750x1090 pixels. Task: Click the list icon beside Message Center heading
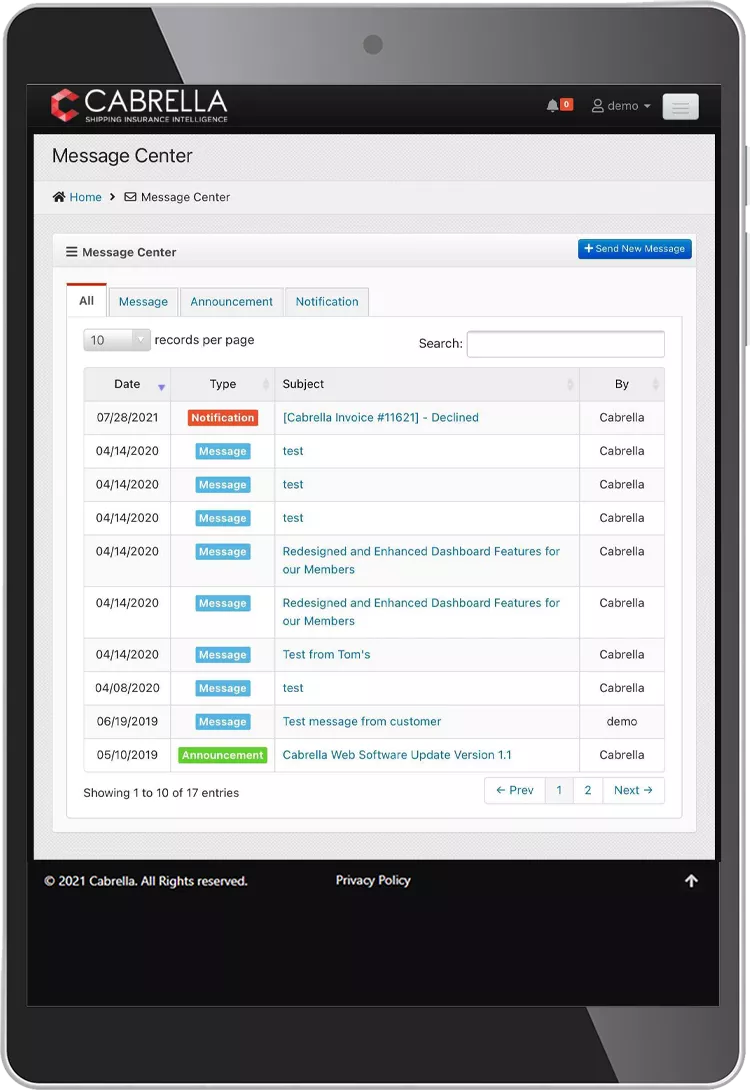click(72, 252)
